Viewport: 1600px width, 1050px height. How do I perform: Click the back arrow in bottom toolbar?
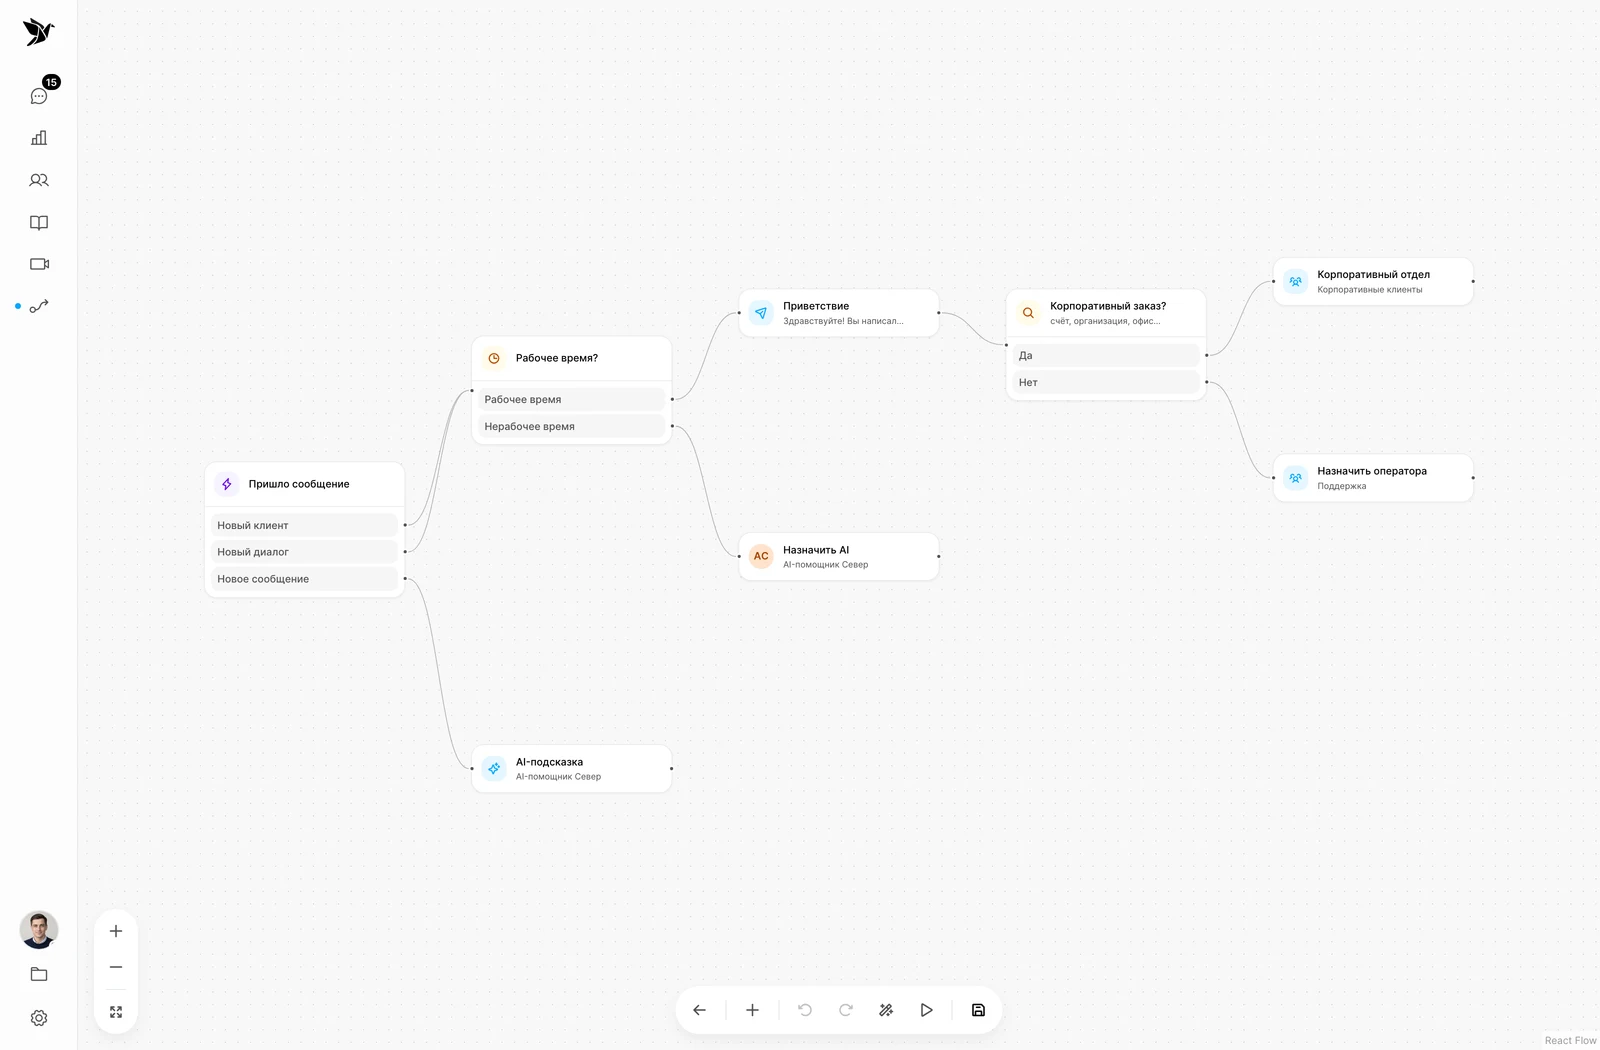700,1010
